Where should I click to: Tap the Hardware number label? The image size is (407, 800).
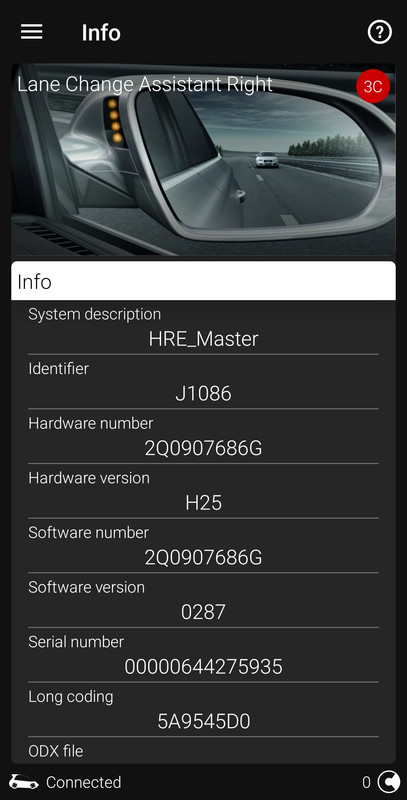tap(90, 423)
